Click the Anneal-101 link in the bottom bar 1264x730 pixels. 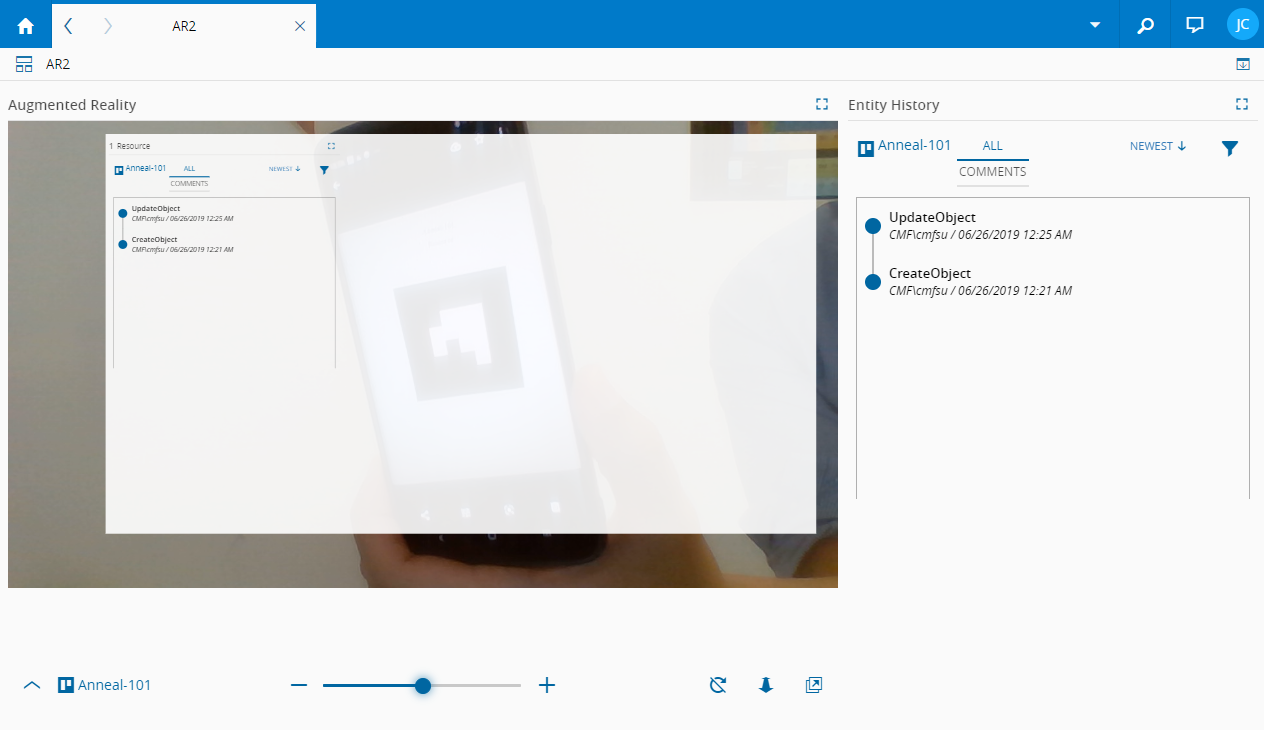(x=114, y=685)
